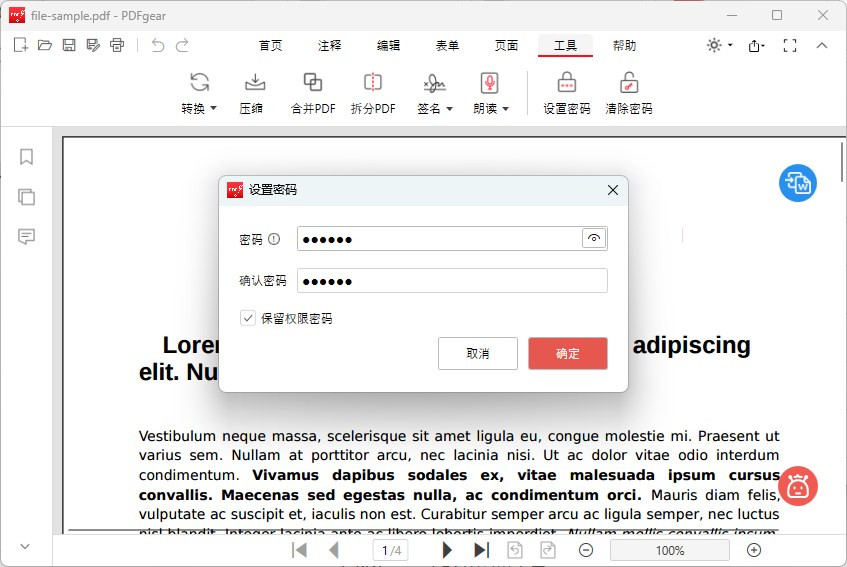Select the 工具 tab
Screen dimensions: 847x567
pos(565,45)
